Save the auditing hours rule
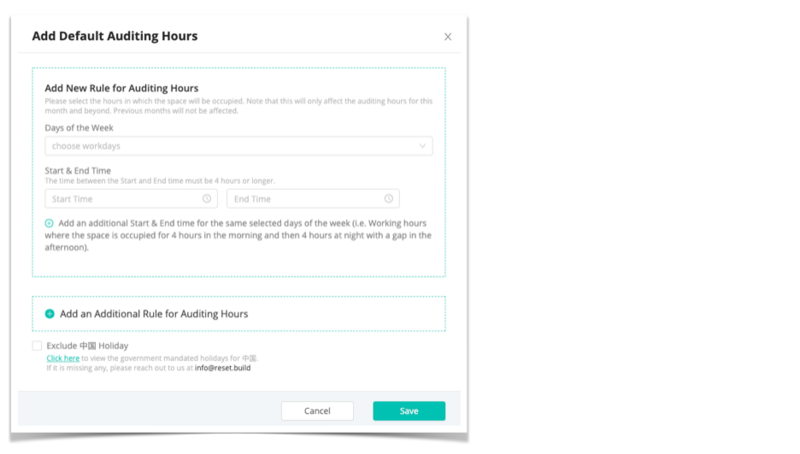800x454 pixels. coord(409,411)
